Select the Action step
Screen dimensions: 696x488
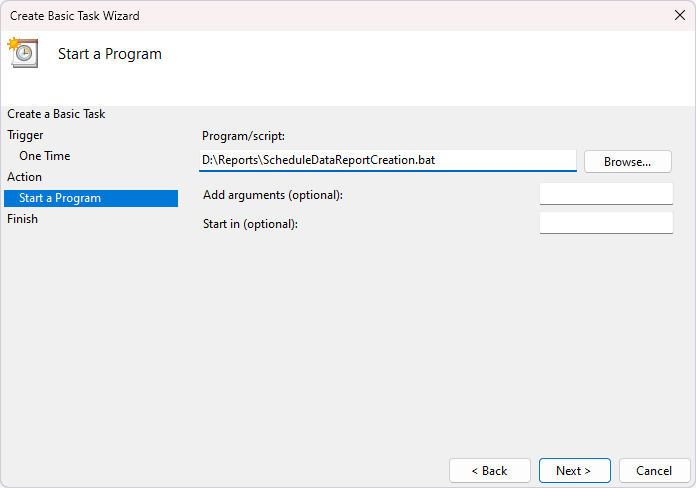click(x=24, y=177)
